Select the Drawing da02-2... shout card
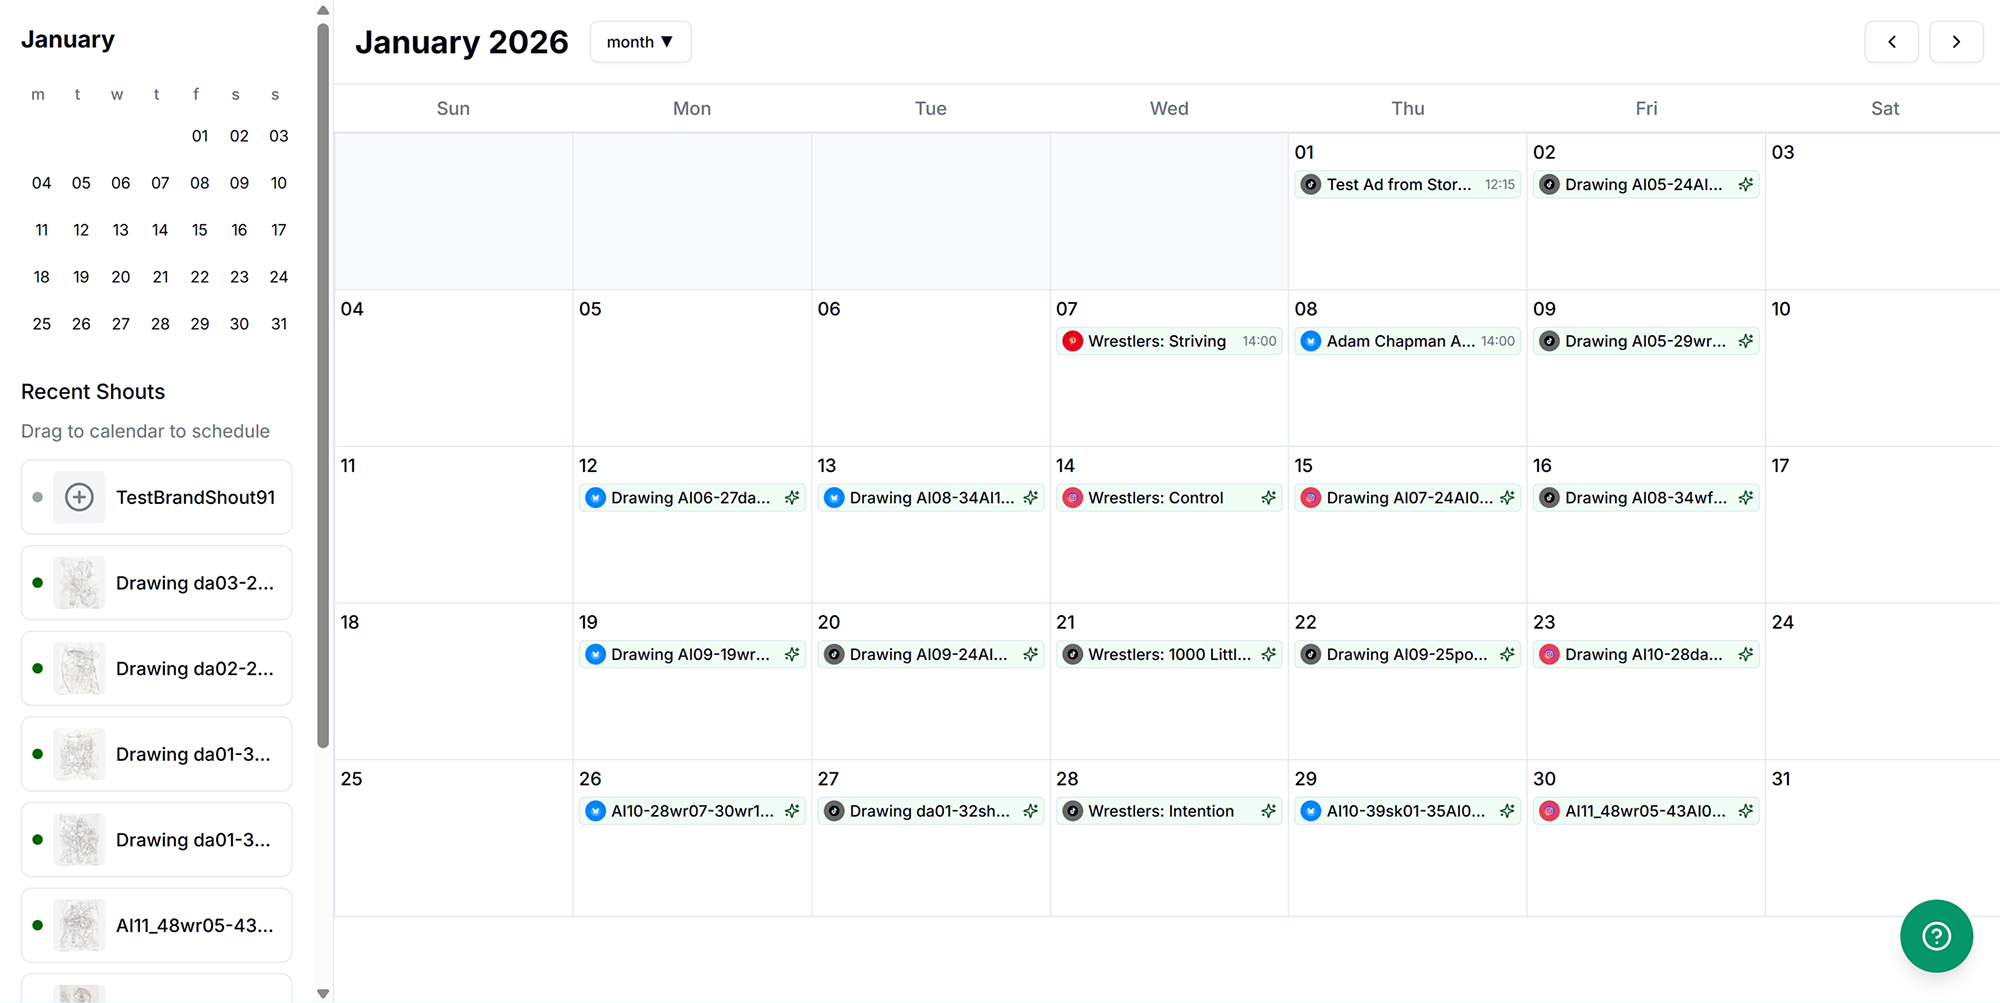This screenshot has width=2000, height=1003. point(156,668)
